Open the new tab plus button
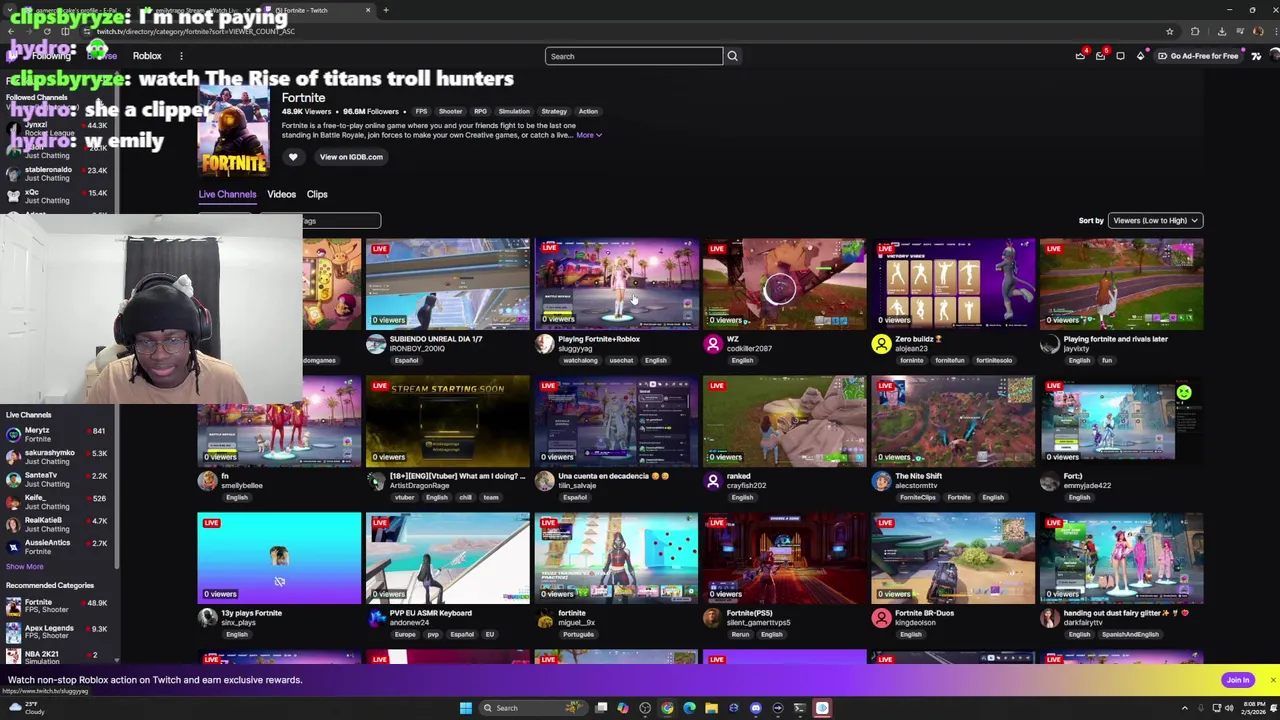Screen dimensions: 1280x720 386,10
